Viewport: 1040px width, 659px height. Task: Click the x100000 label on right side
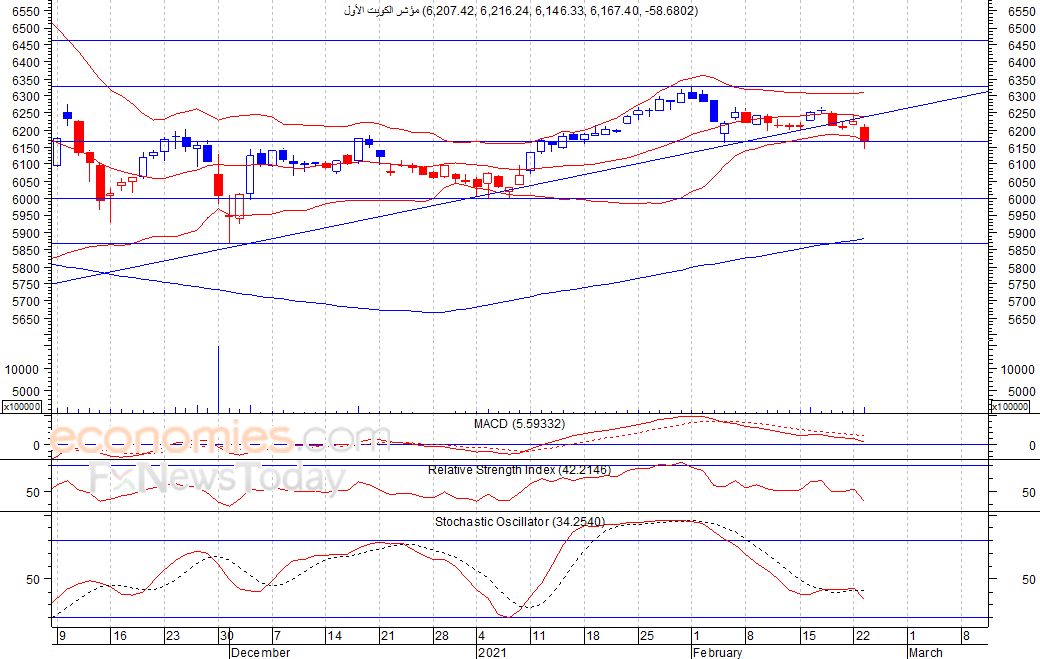(1010, 407)
